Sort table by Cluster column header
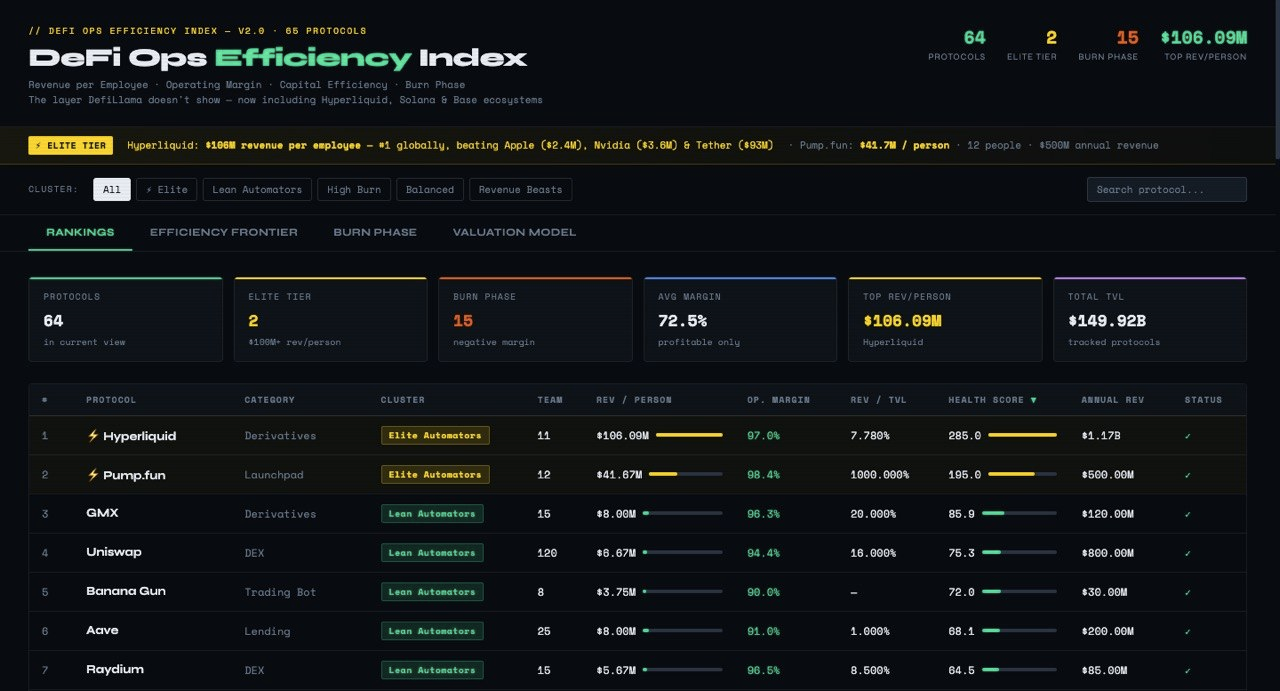The height and width of the screenshot is (691, 1280). 403,400
